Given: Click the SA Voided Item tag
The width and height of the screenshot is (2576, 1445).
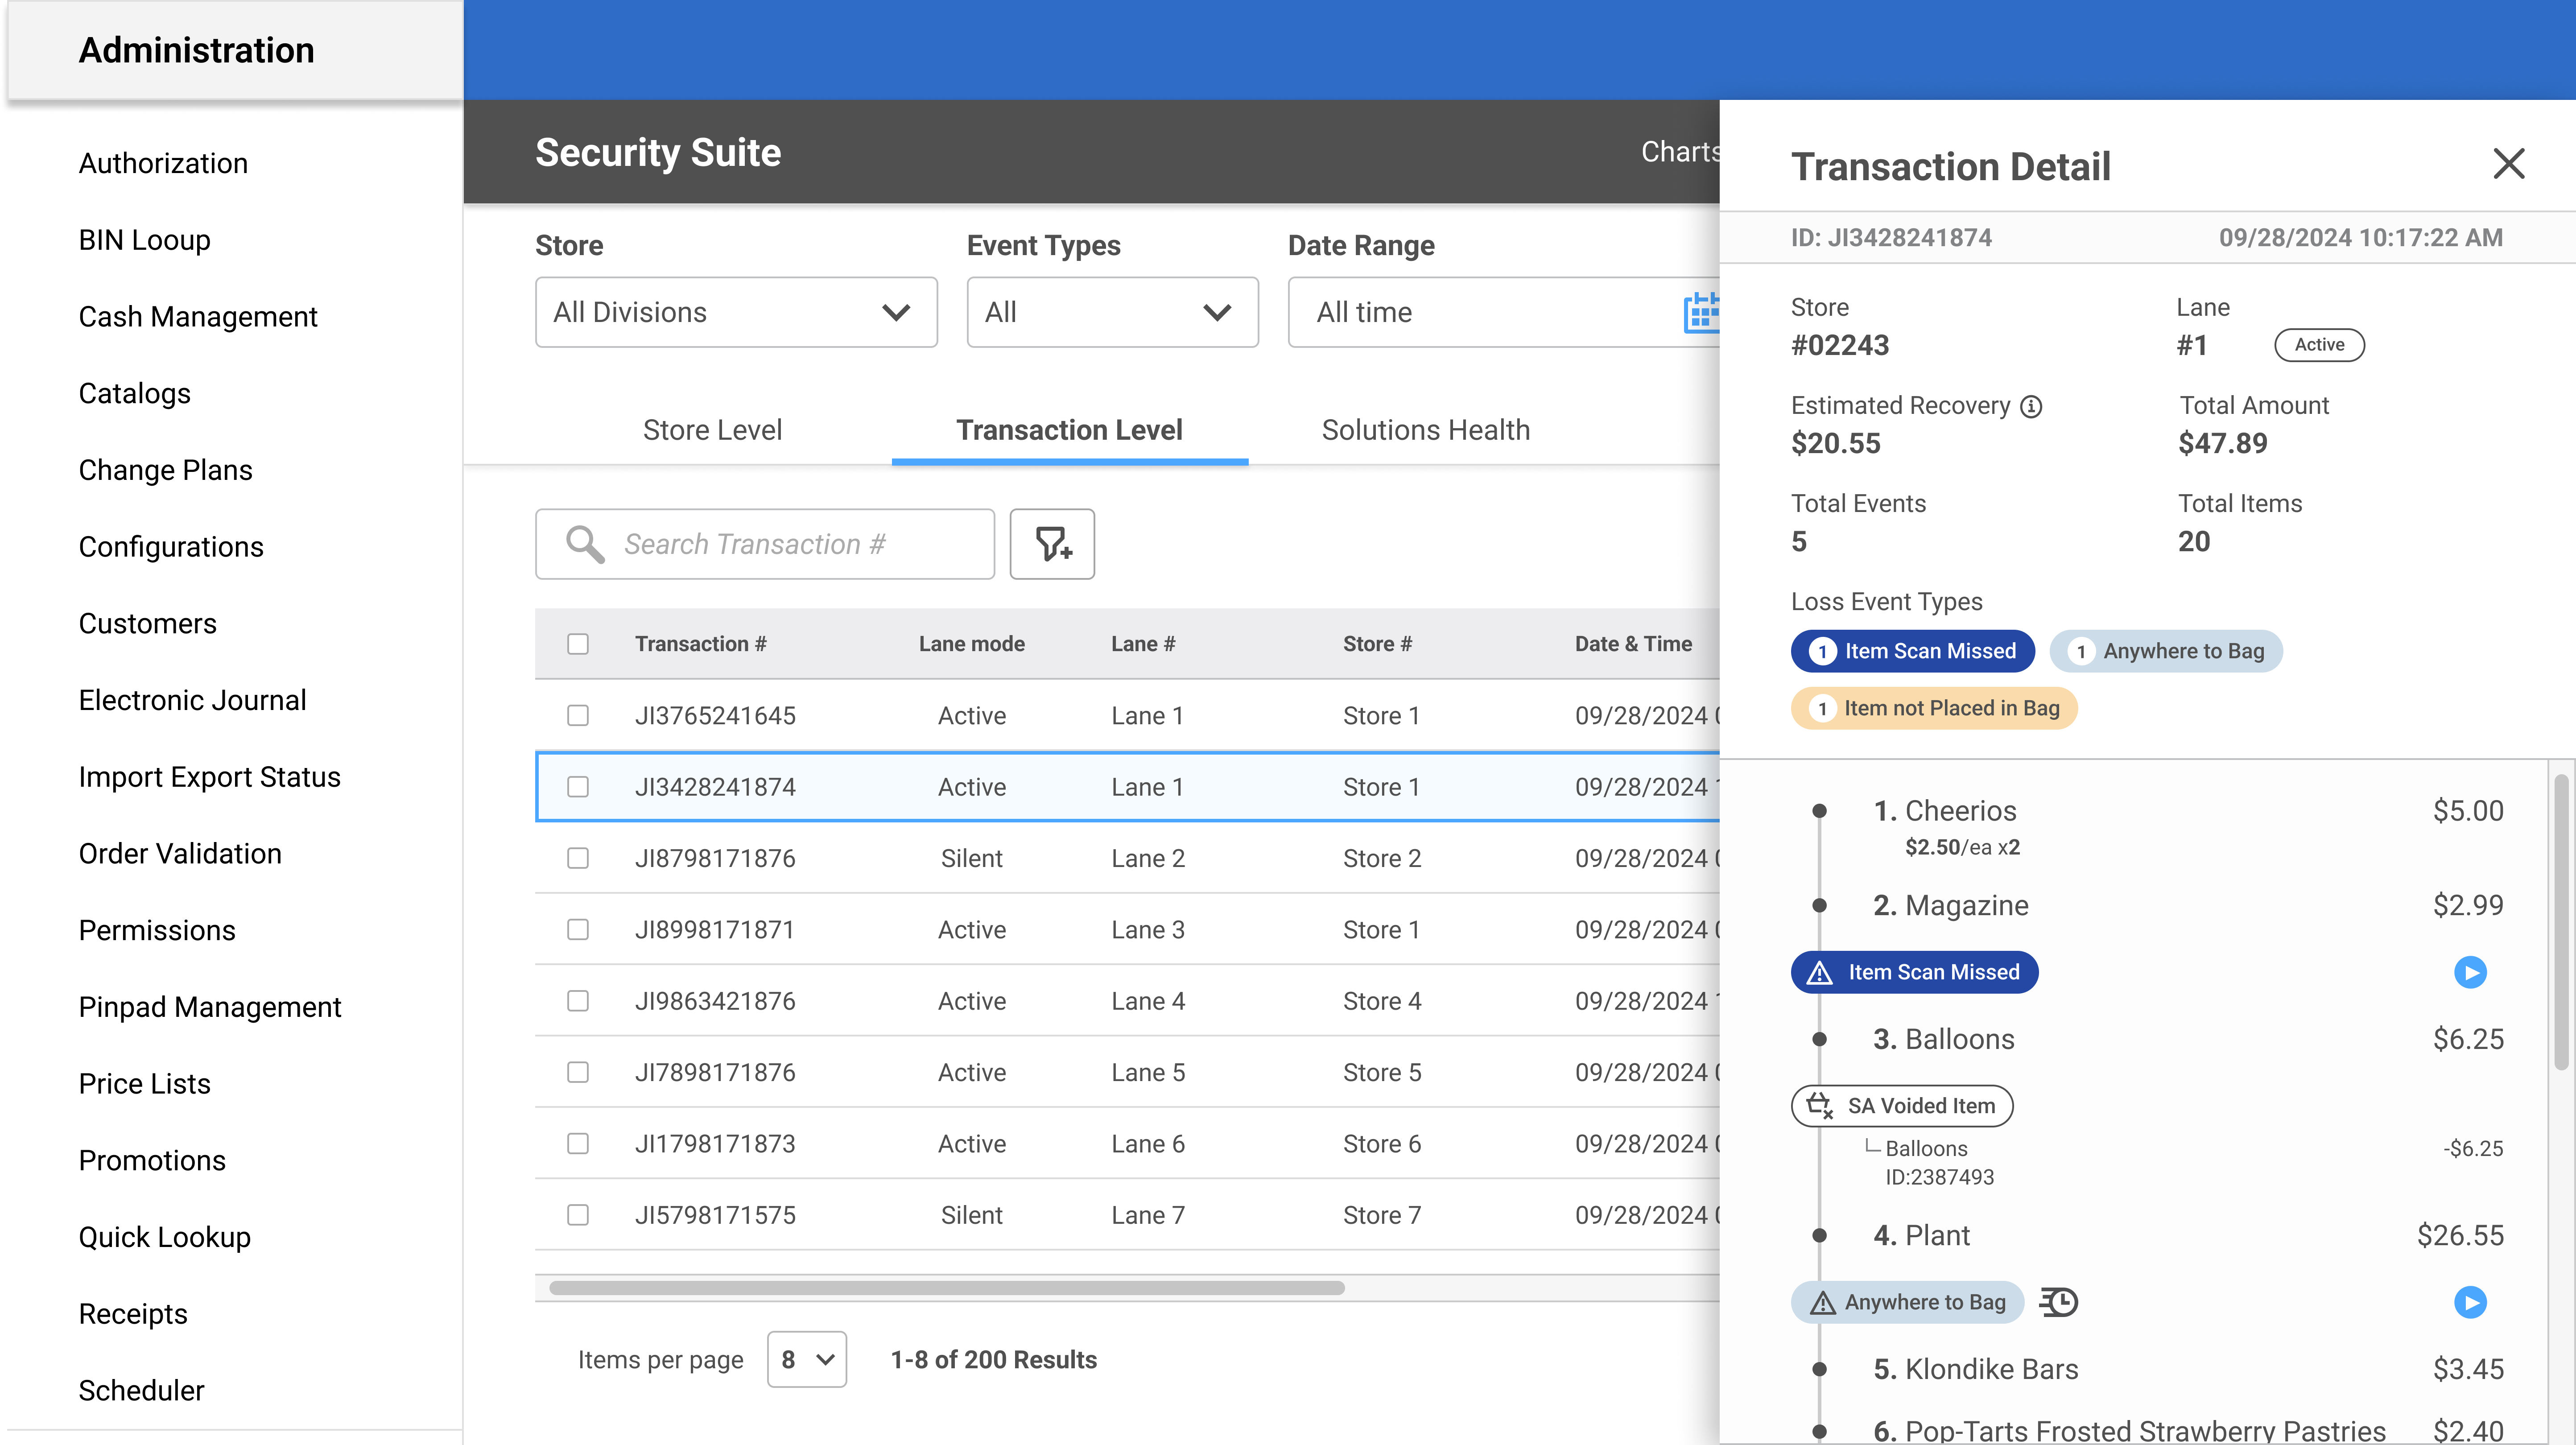Looking at the screenshot, I should (x=1902, y=1106).
